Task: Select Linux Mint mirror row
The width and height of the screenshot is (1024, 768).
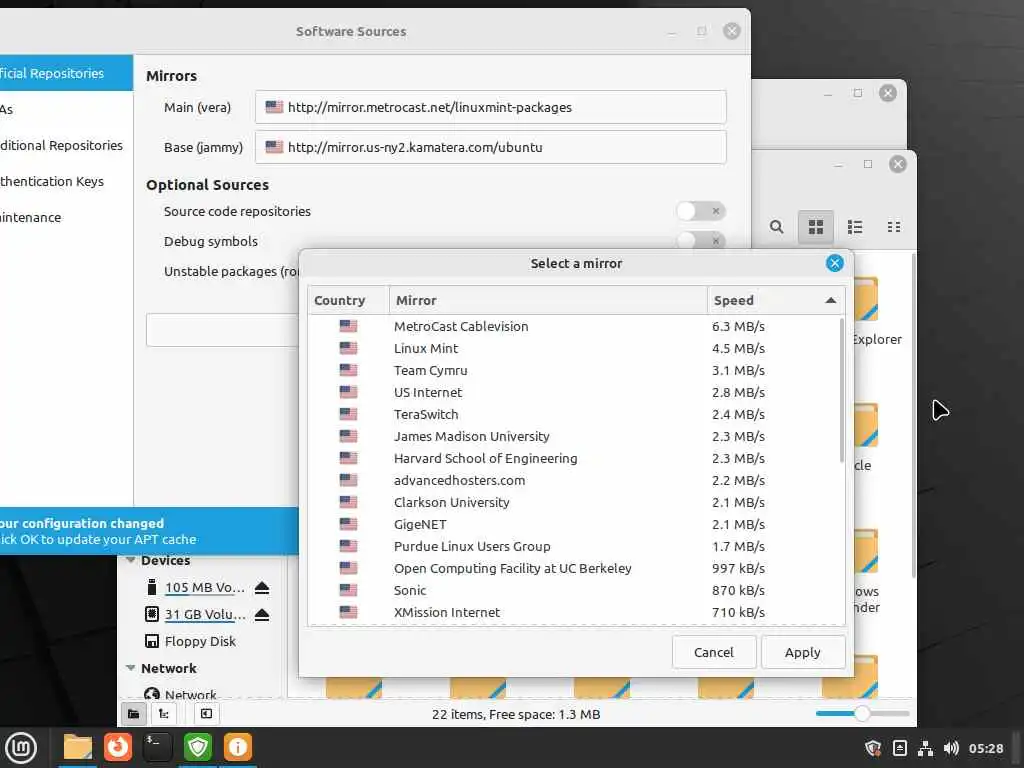Action: (x=573, y=348)
